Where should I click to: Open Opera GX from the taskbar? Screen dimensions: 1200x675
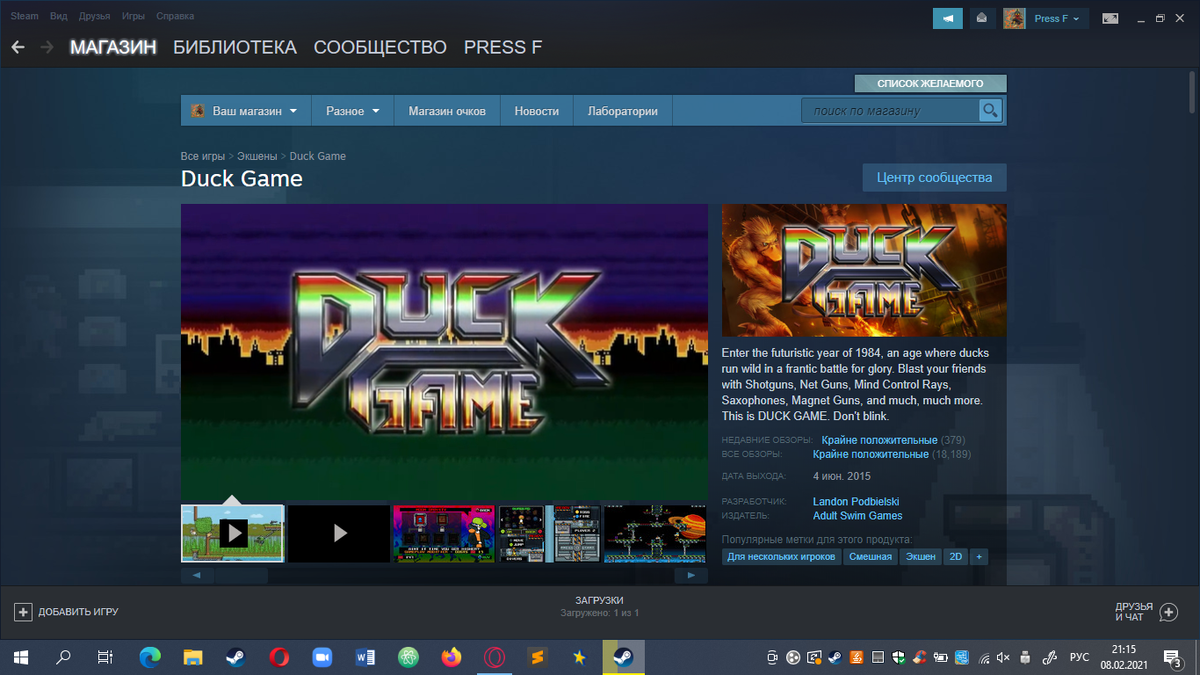tap(494, 657)
